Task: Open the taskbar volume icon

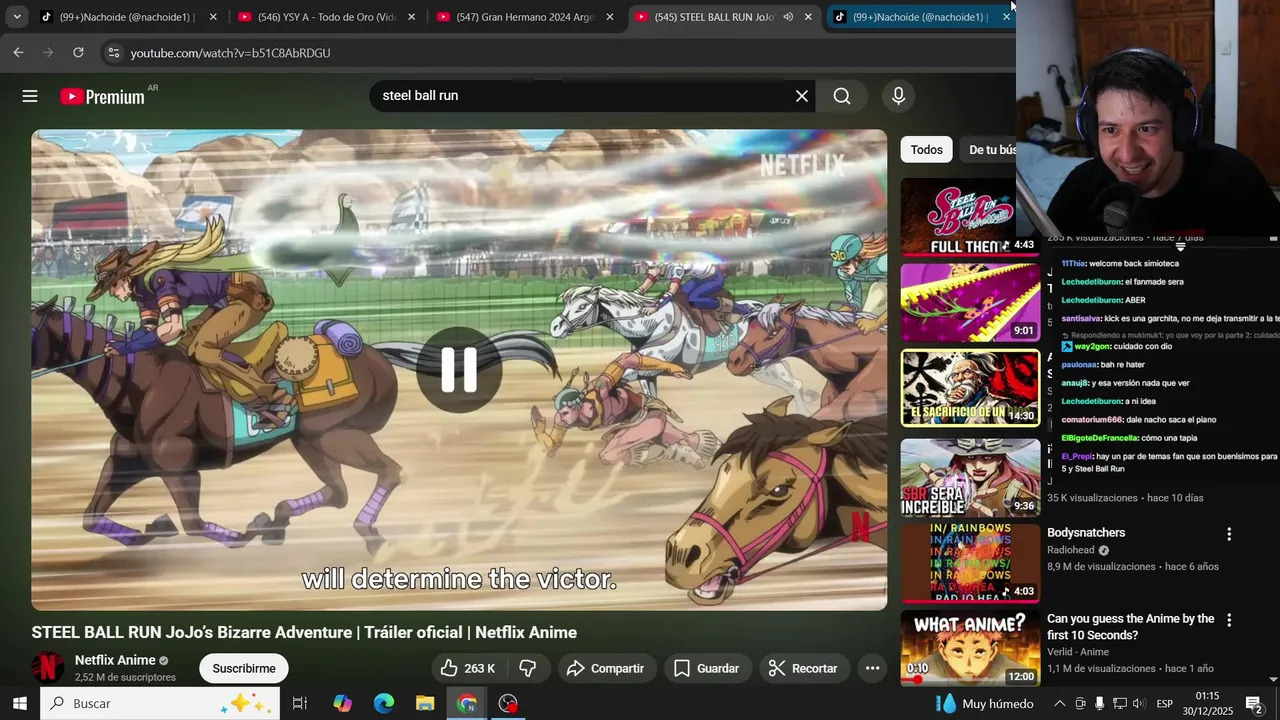Action: pos(1139,703)
